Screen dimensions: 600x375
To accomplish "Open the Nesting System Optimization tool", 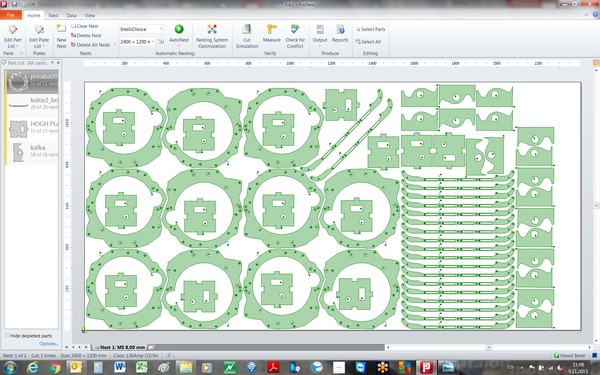I will click(212, 36).
